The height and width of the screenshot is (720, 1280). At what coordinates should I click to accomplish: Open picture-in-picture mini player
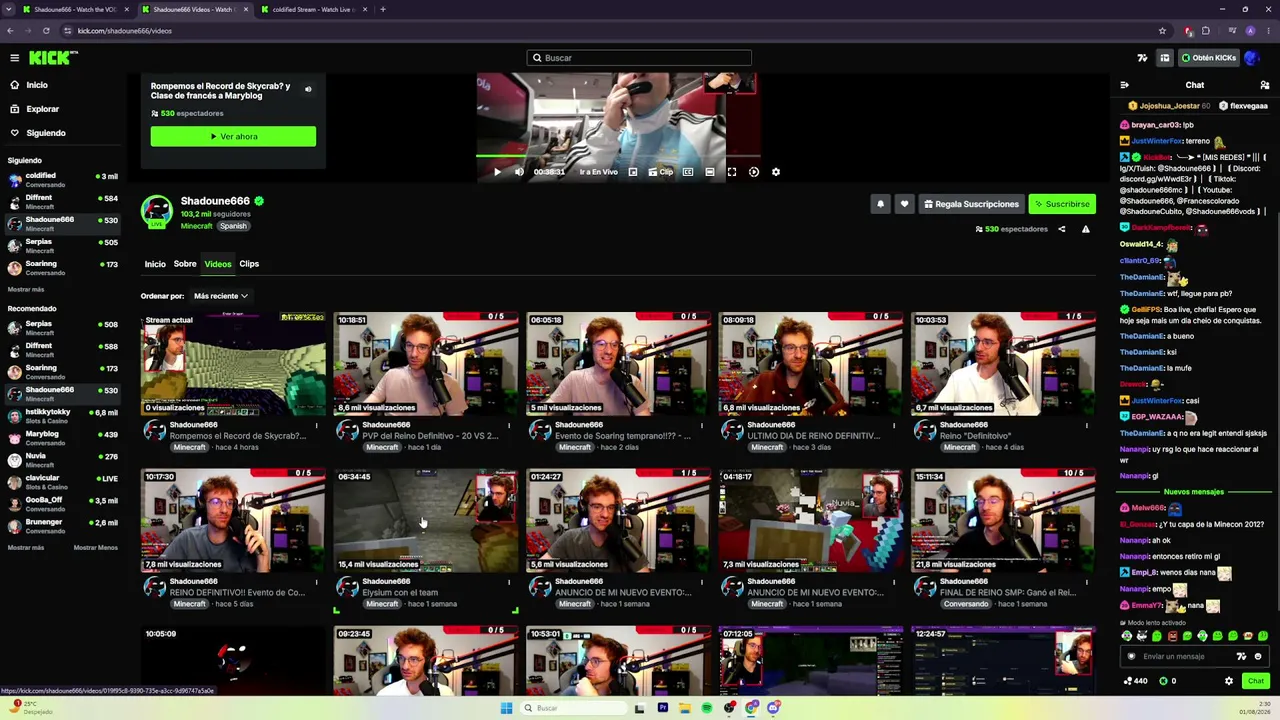(633, 172)
